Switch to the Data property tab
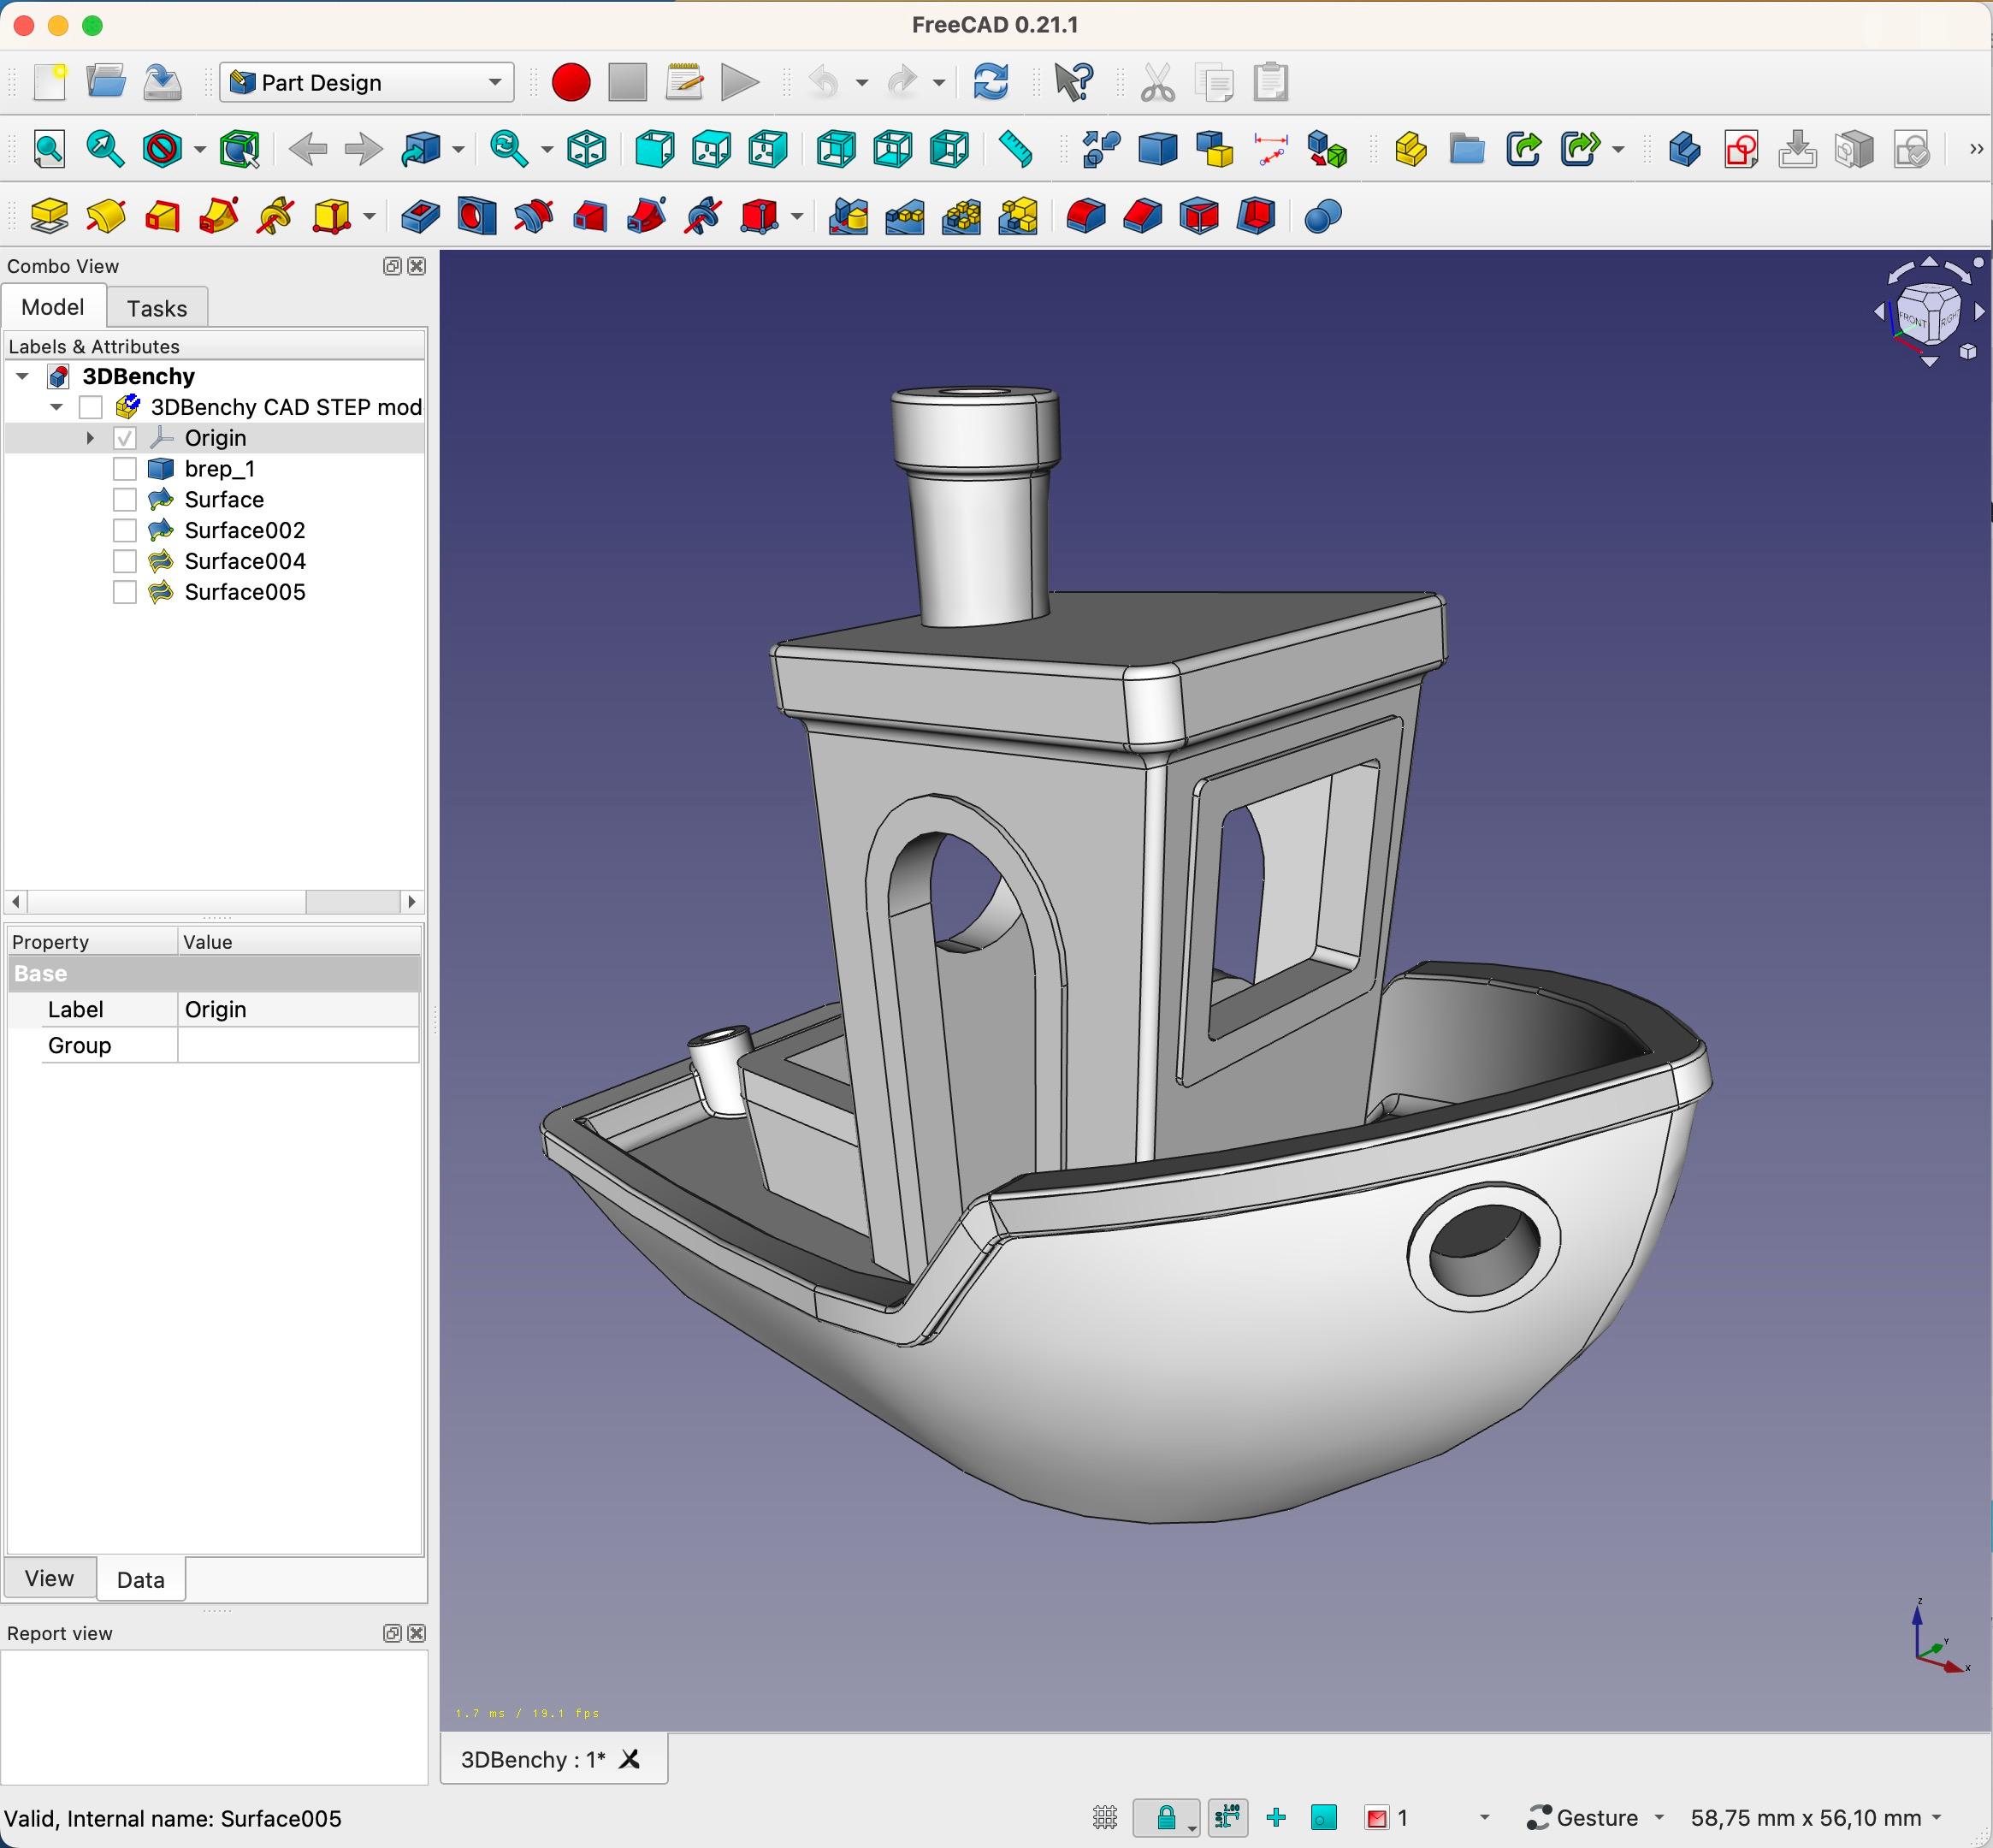 point(140,1579)
